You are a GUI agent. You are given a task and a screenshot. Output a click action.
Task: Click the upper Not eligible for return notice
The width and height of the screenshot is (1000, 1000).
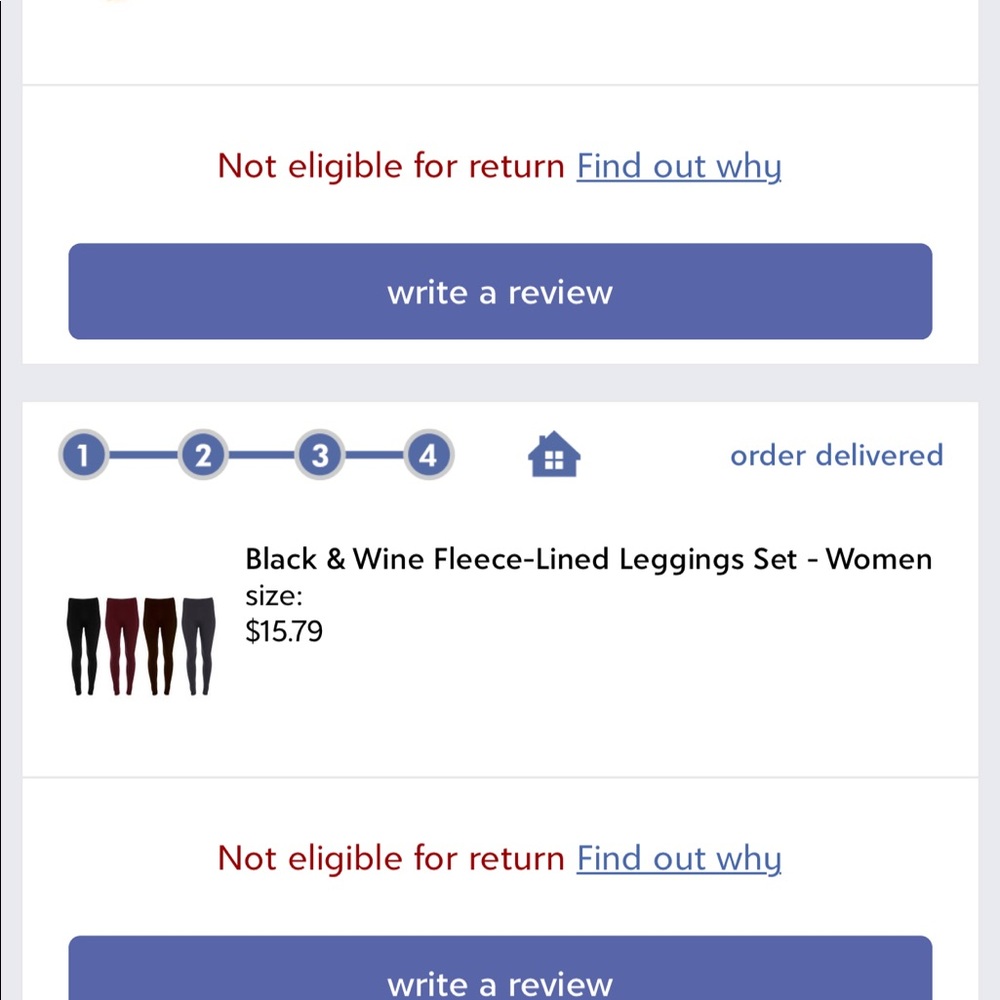[x=389, y=166]
